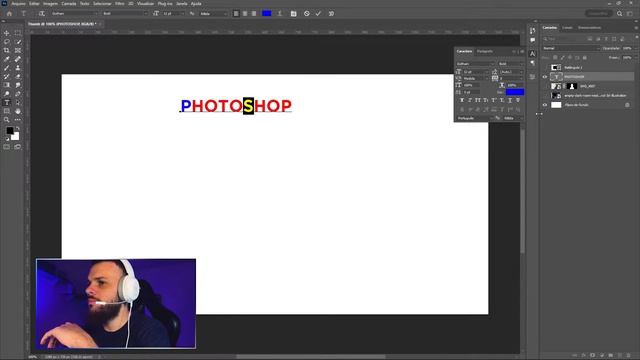Switch to the Parágrafo tab
The height and width of the screenshot is (360, 640).
485,51
